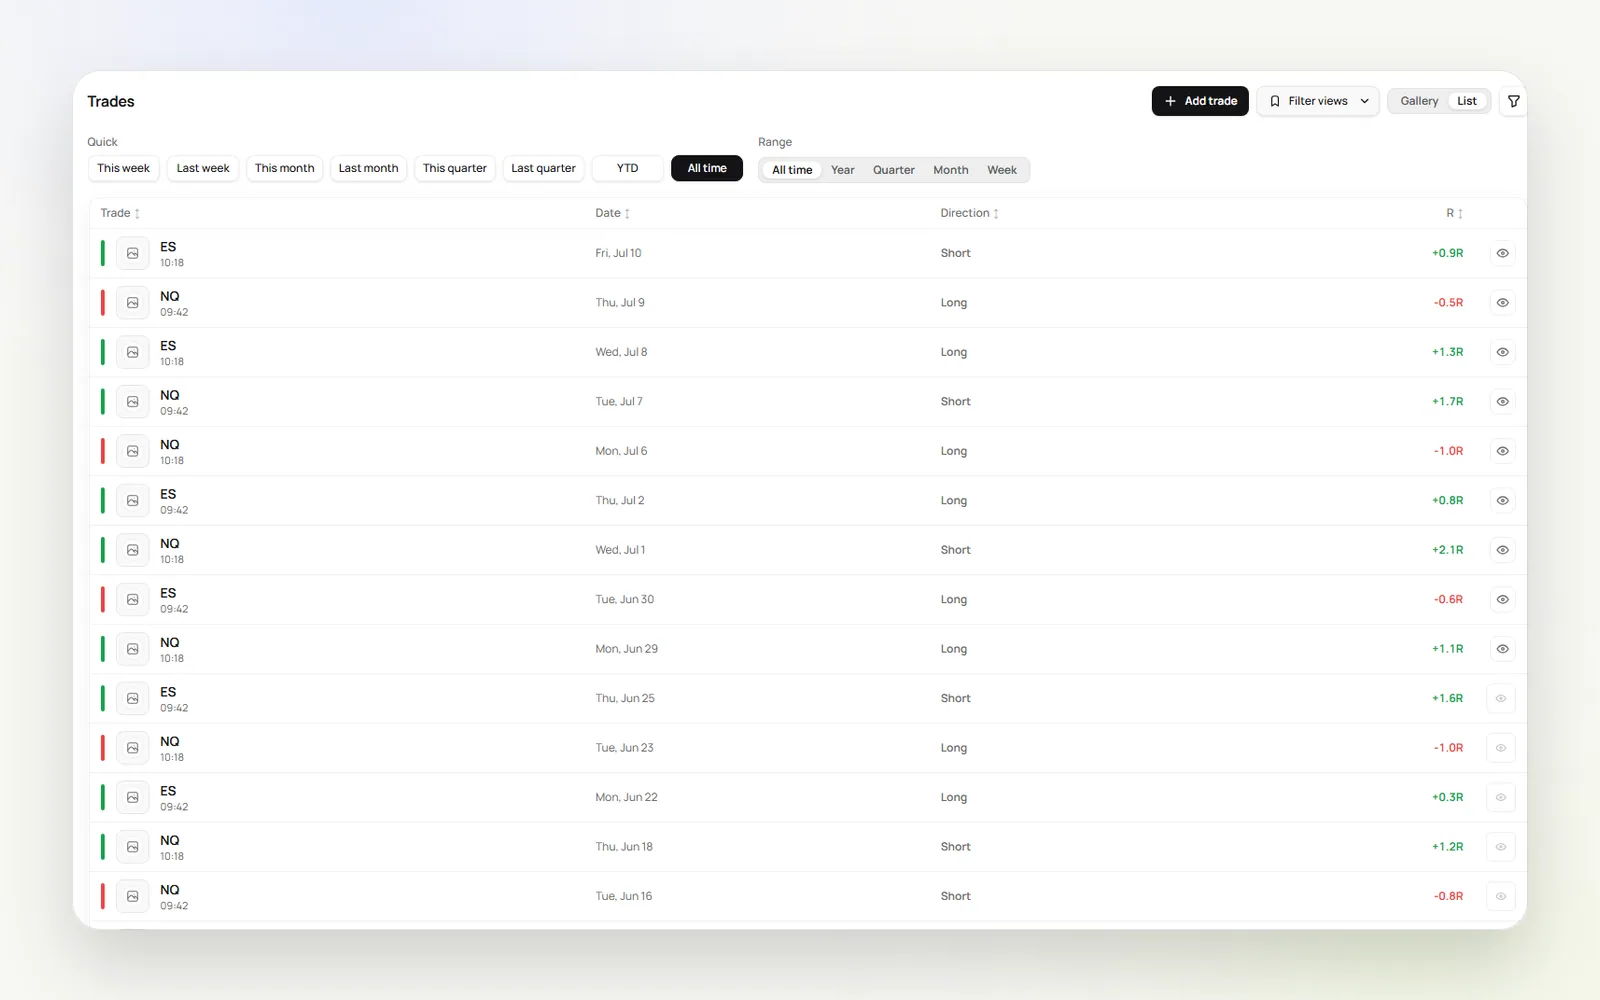Select the Year range tab
This screenshot has width=1600, height=1000.
[x=843, y=170]
